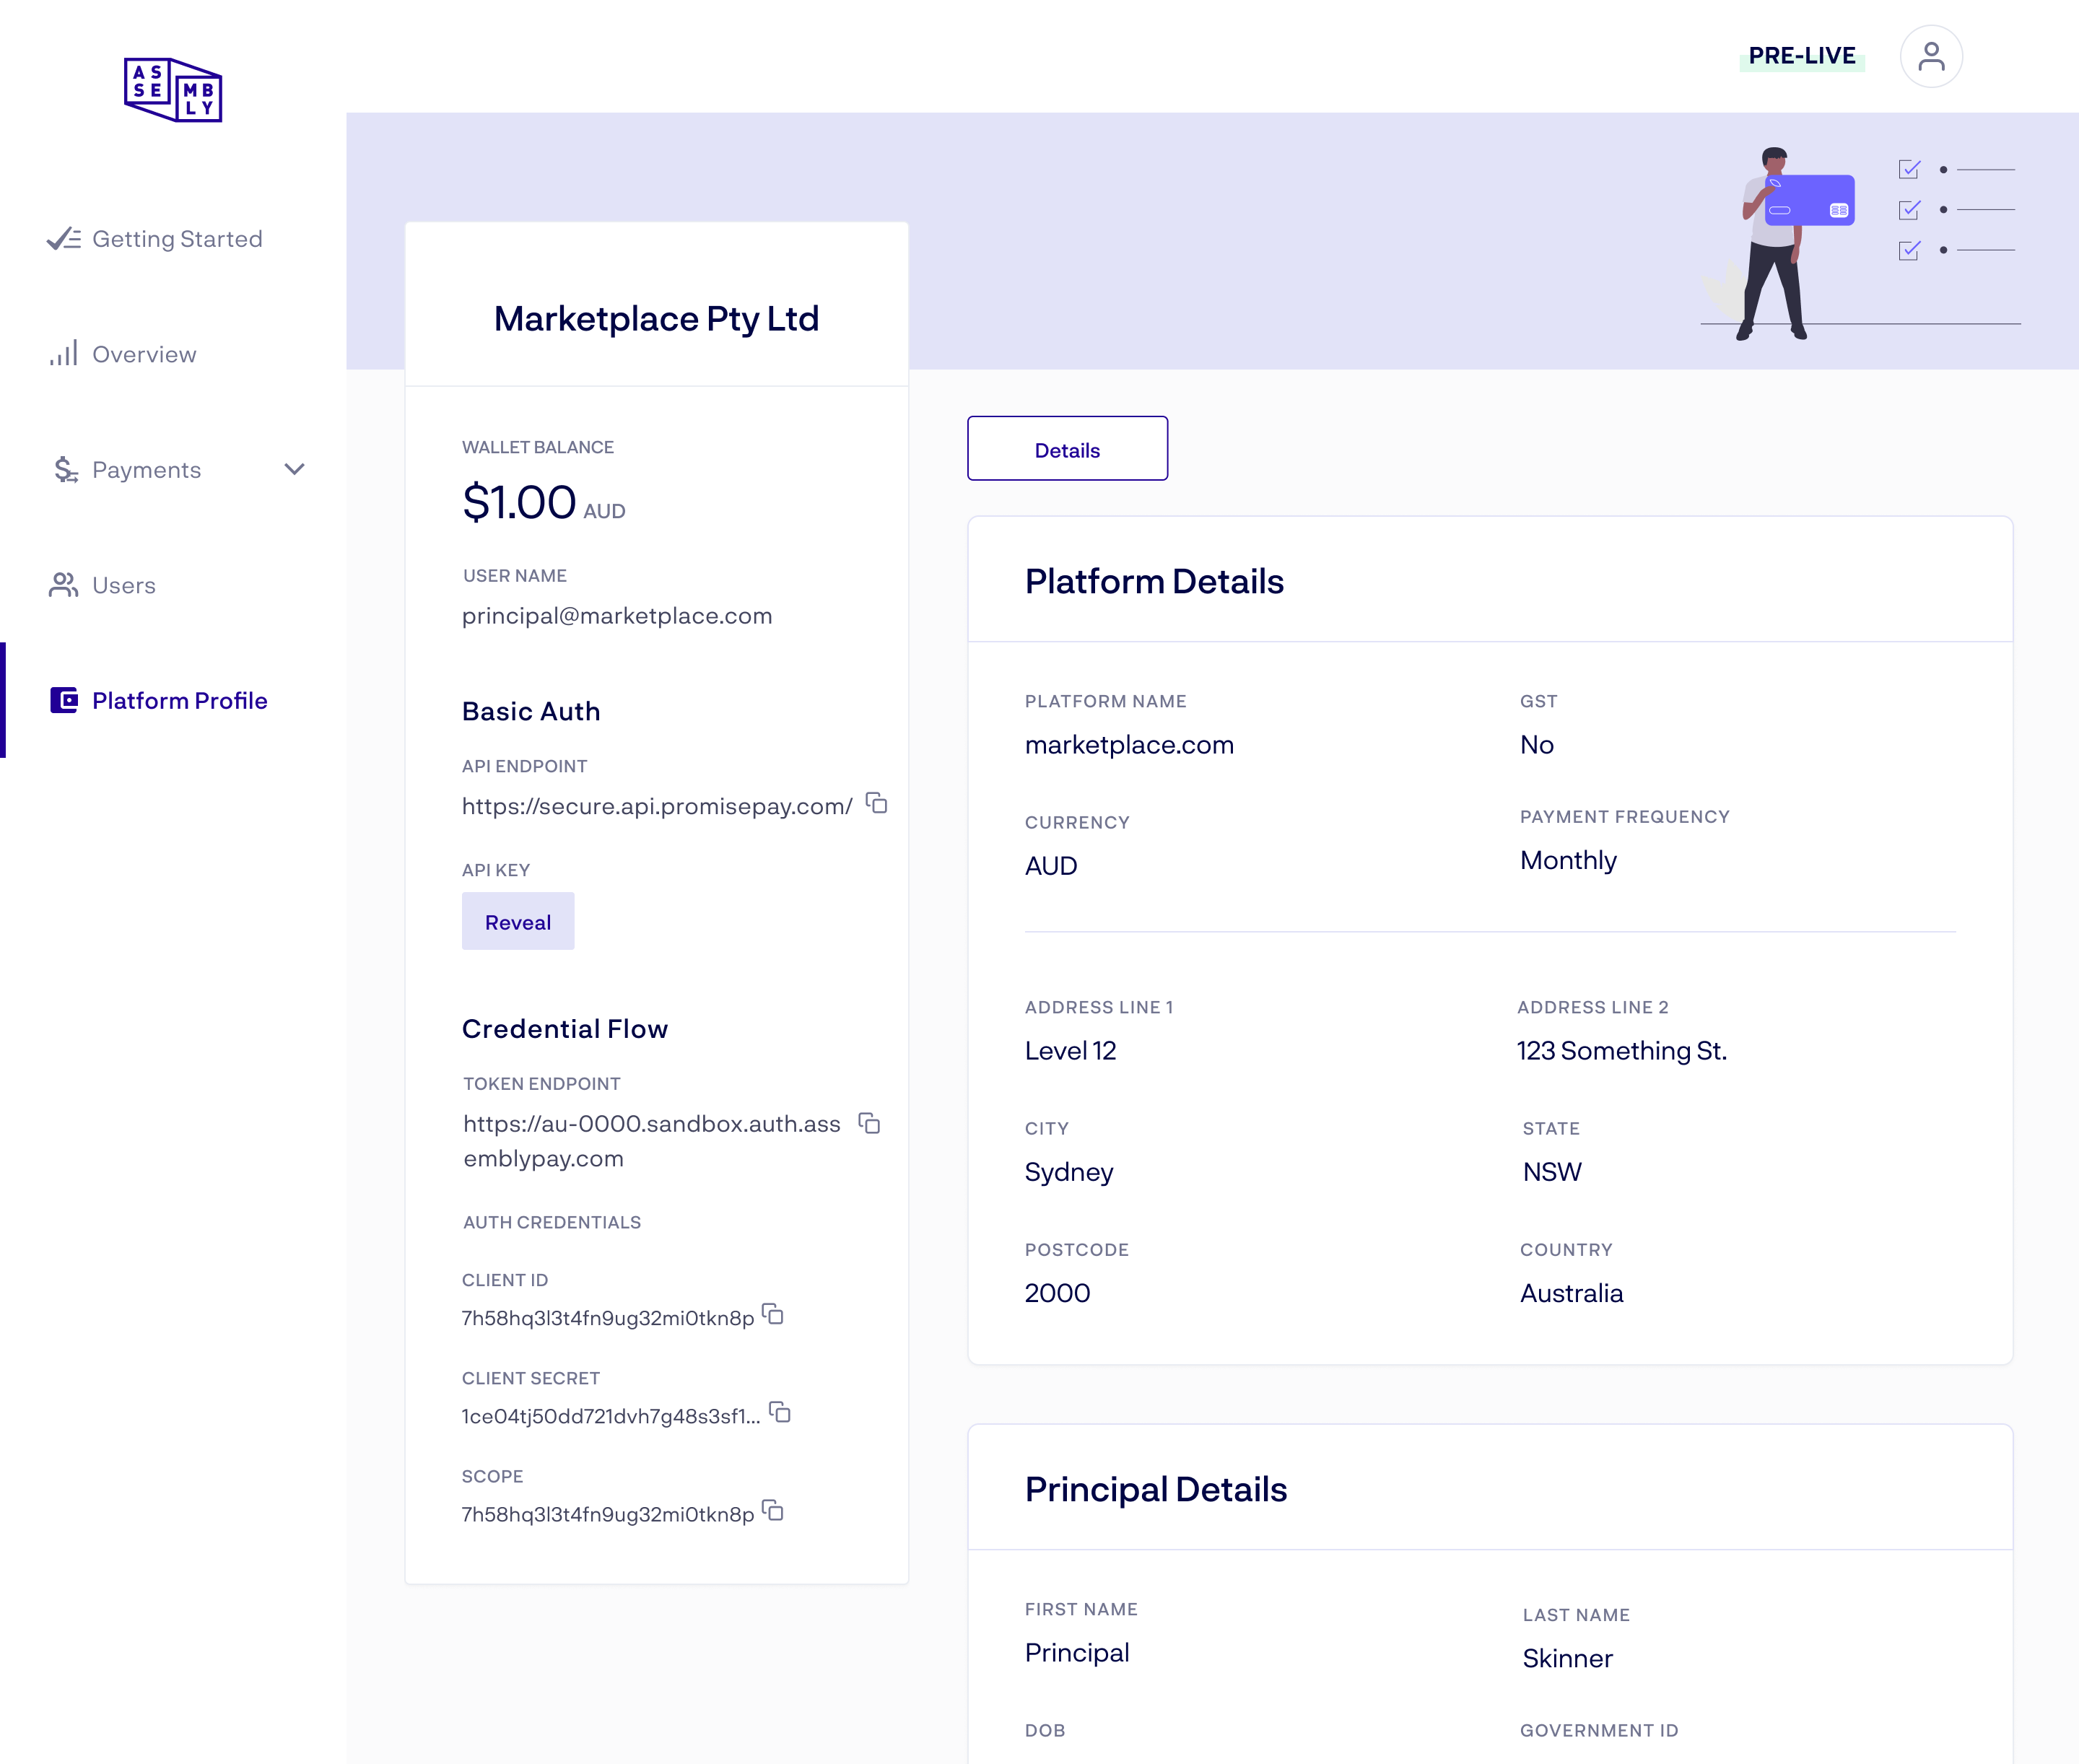Open the Users section
The image size is (2079, 1764).
pos(124,585)
